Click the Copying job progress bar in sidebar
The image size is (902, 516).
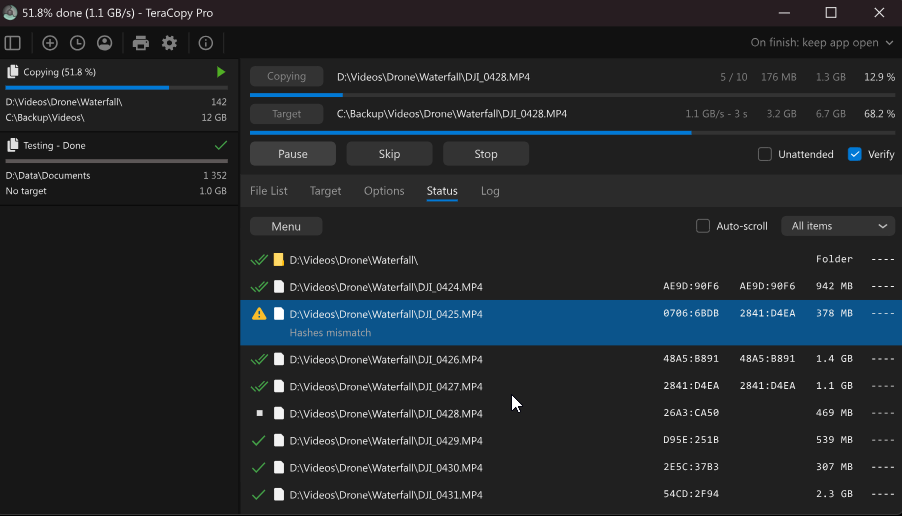[117, 88]
